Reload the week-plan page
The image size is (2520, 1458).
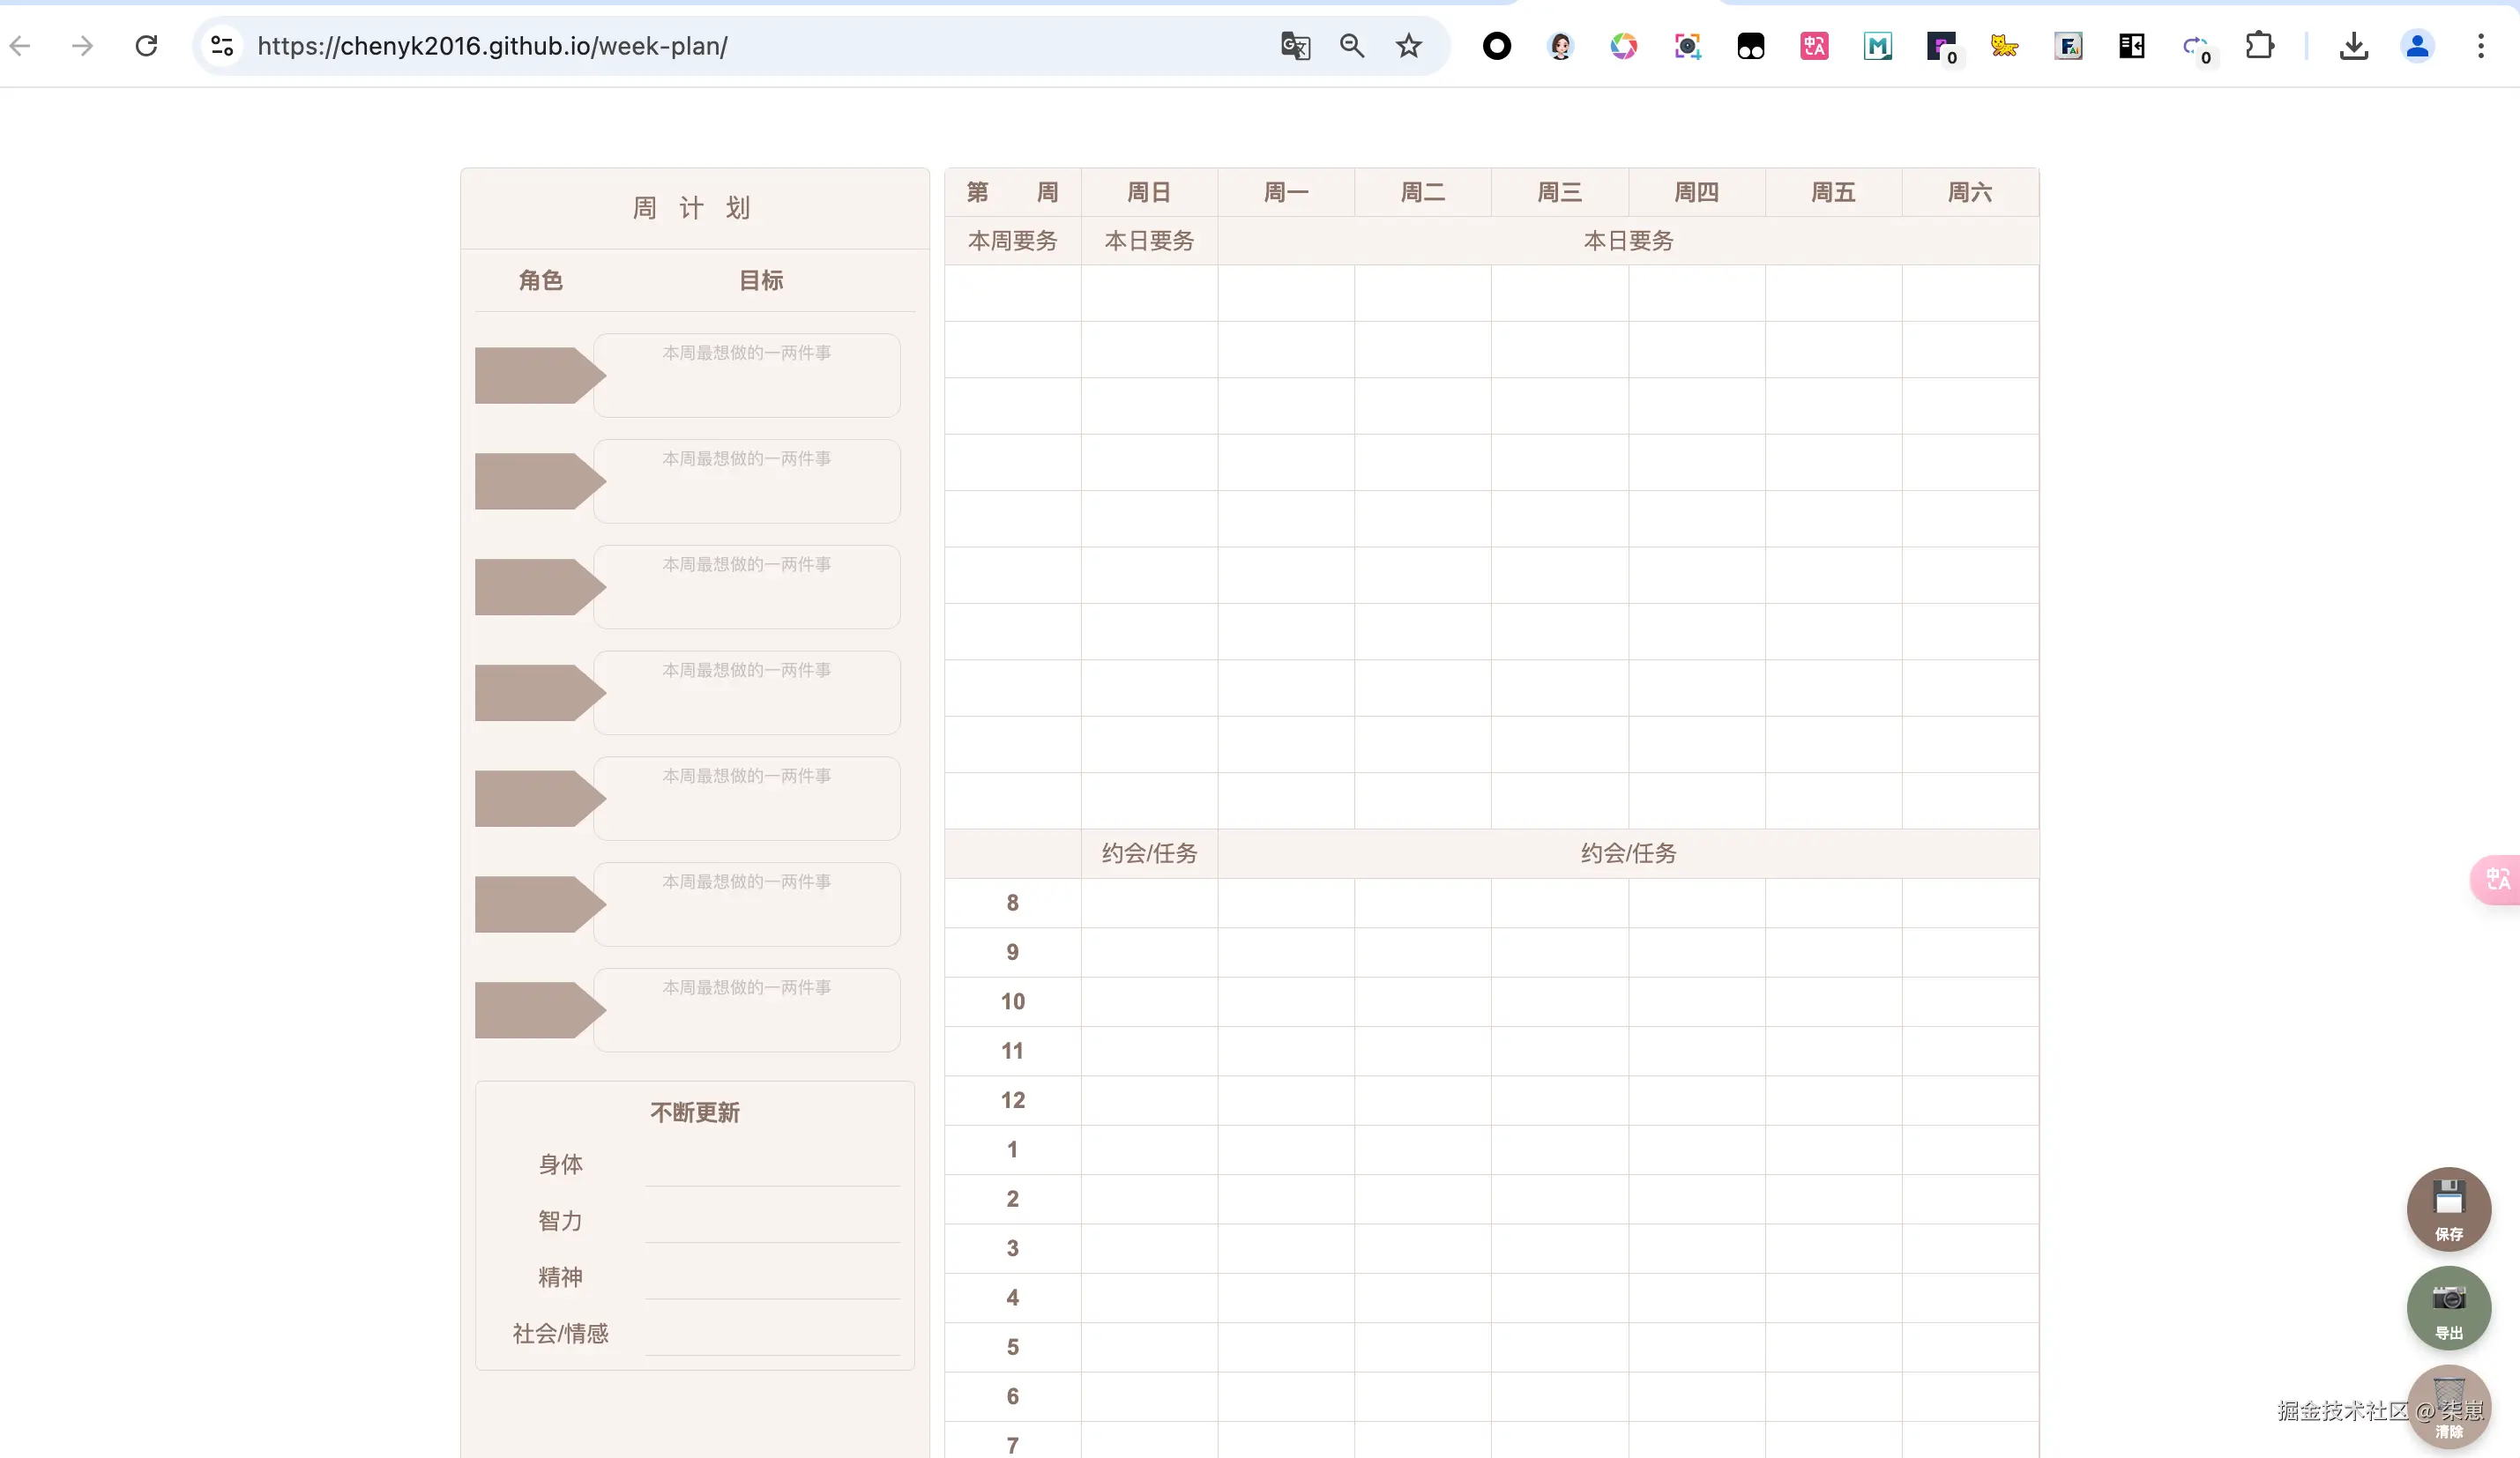click(x=146, y=46)
